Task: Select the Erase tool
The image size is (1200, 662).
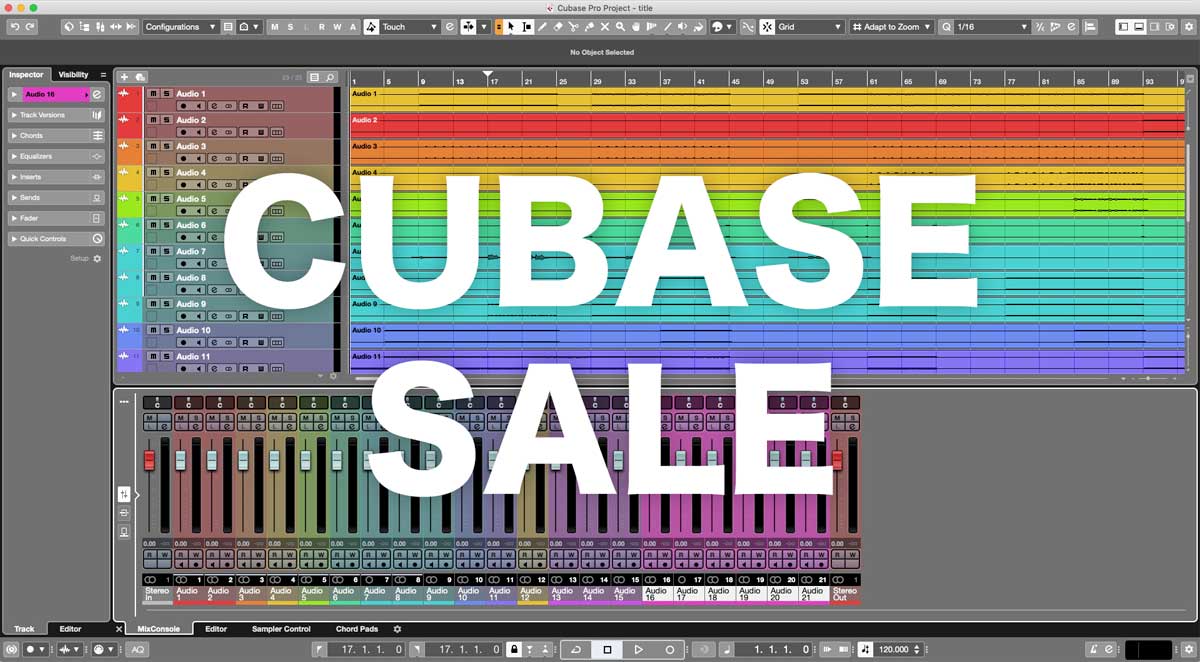Action: tap(558, 27)
